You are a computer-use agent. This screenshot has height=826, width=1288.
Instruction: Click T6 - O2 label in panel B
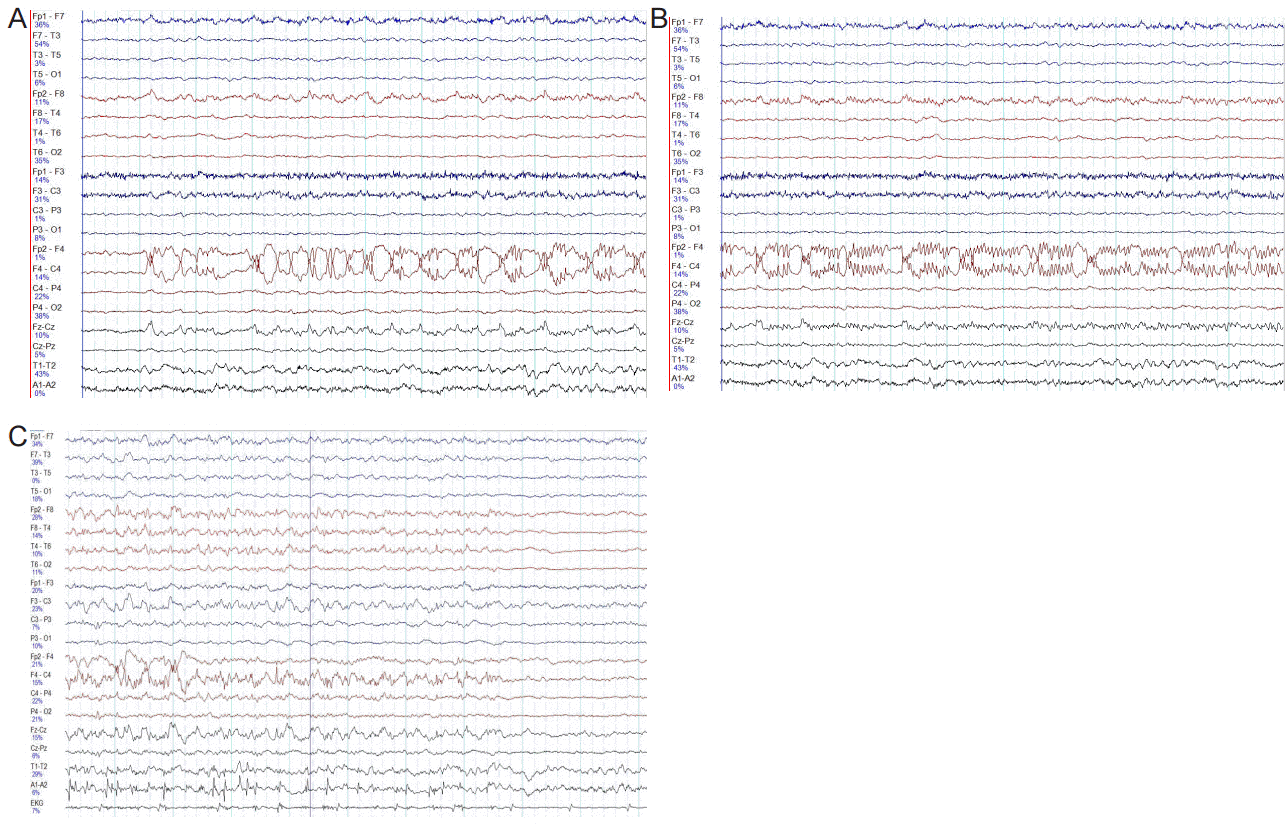[686, 154]
